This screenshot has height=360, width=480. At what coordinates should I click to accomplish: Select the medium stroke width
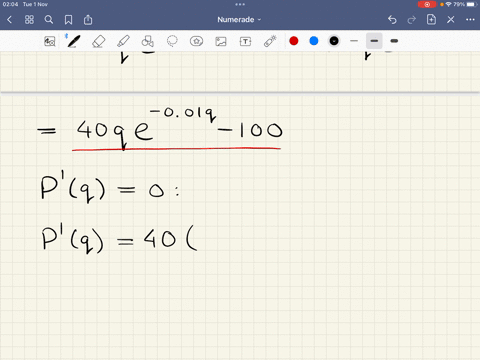[374, 41]
